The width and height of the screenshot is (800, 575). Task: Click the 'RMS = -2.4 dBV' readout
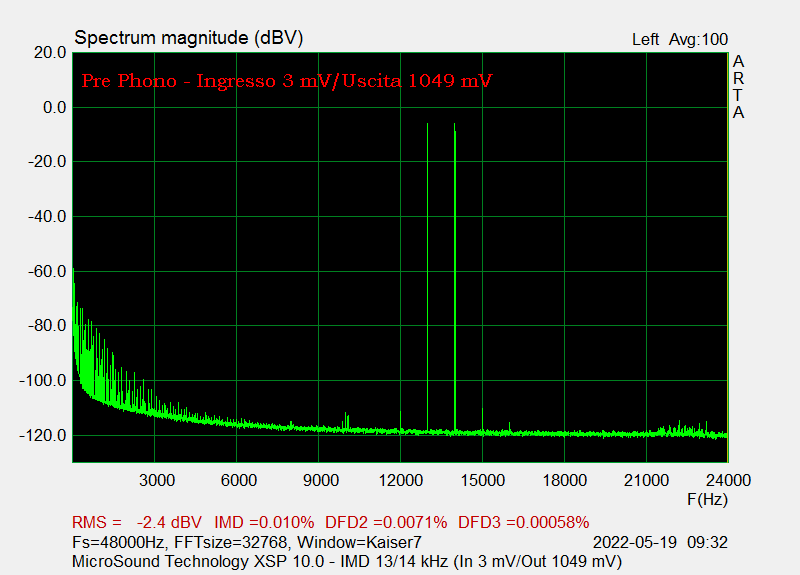point(137,522)
